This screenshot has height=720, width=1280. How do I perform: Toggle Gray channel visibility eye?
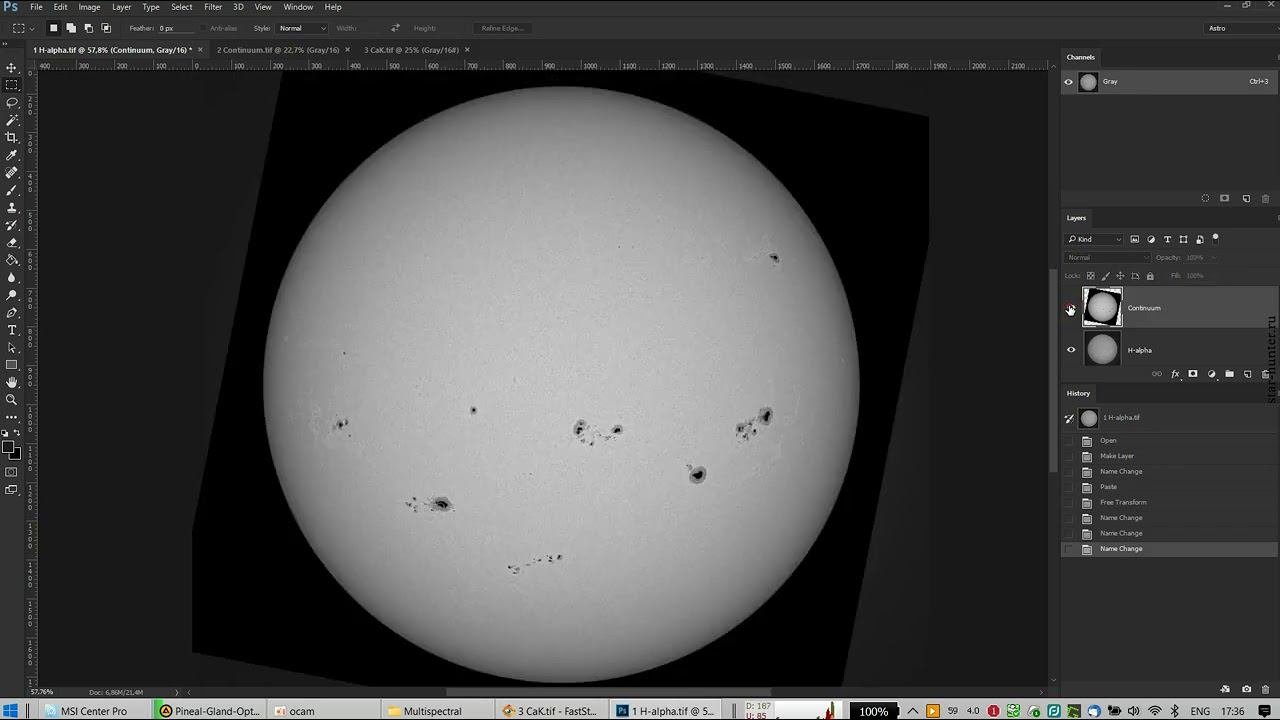pyautogui.click(x=1069, y=82)
